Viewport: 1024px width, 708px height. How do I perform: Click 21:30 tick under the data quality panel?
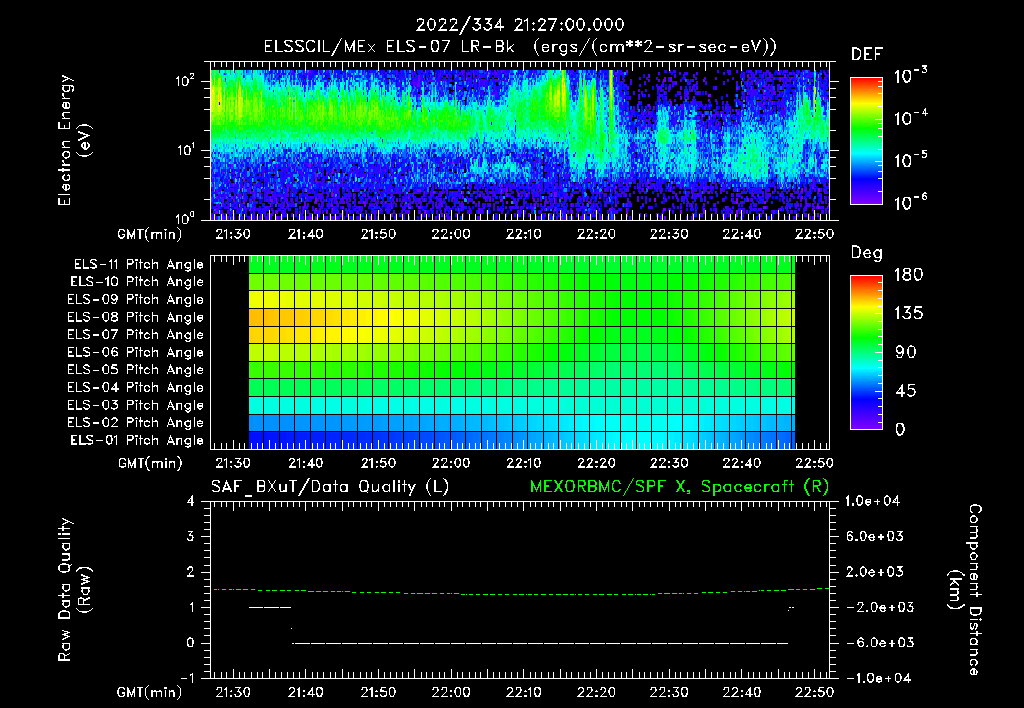point(233,692)
